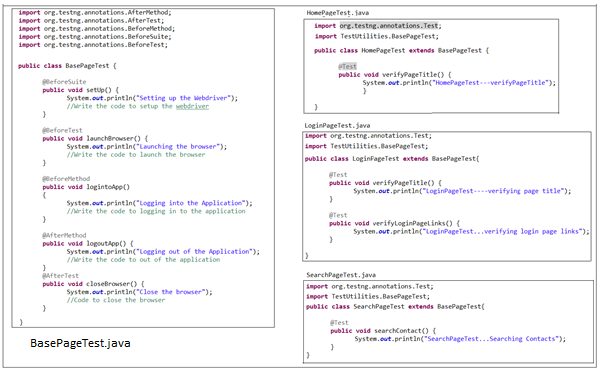602x373 pixels.
Task: Click the comment about logging in to the application
Action: tap(156, 211)
